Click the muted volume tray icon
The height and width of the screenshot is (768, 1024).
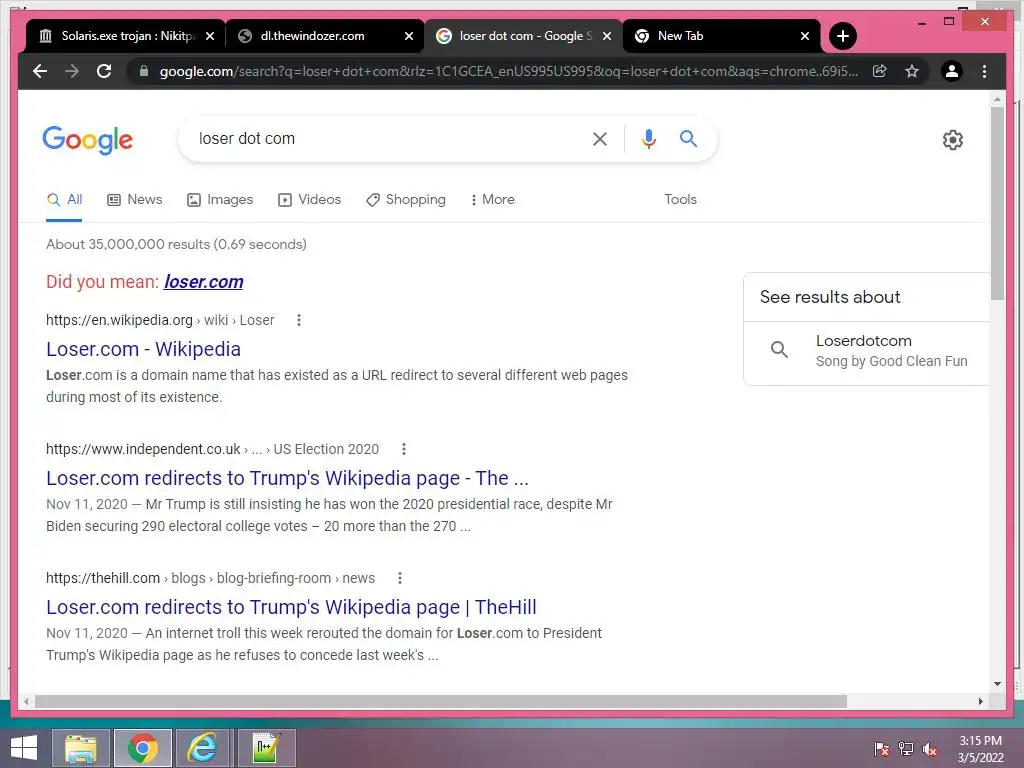point(929,749)
